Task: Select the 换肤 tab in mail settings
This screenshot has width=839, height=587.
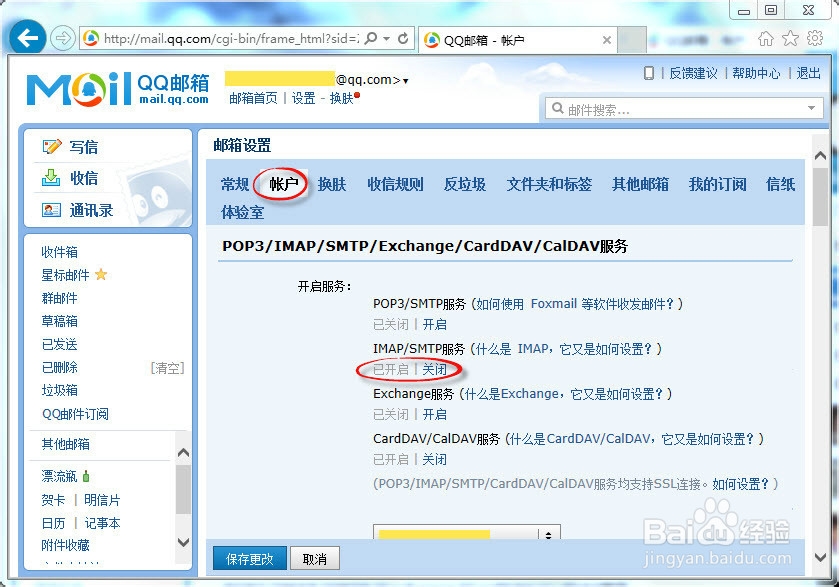Action: pyautogui.click(x=331, y=185)
